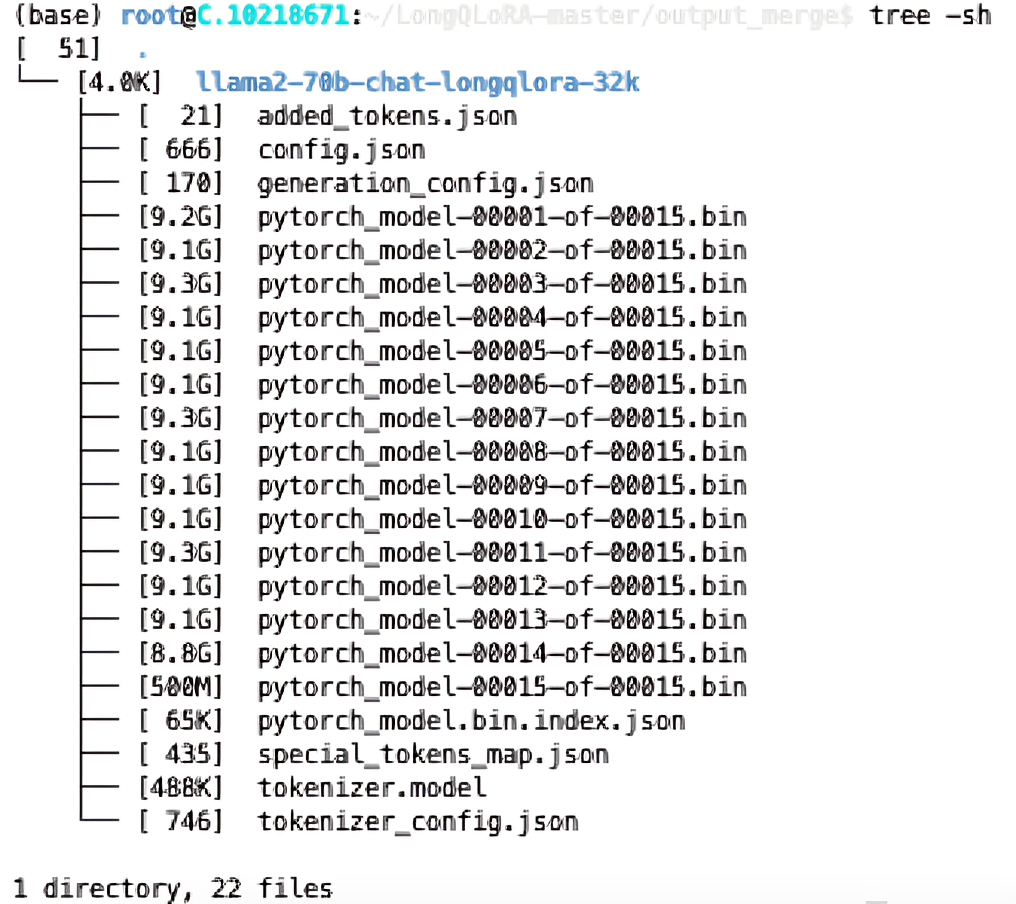Image resolution: width=1016 pixels, height=904 pixels.
Task: Click pytorch_model-00009-of-00015.bin
Action: point(502,486)
